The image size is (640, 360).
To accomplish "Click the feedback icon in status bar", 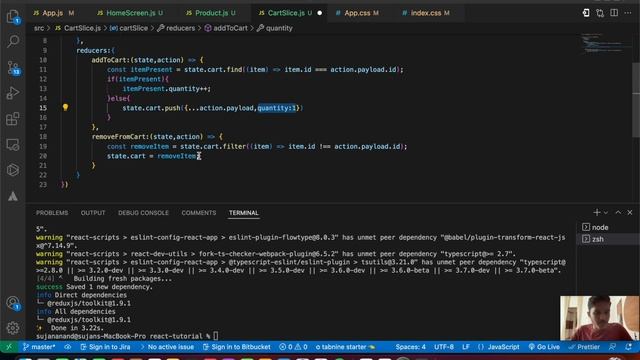I will point(612,347).
